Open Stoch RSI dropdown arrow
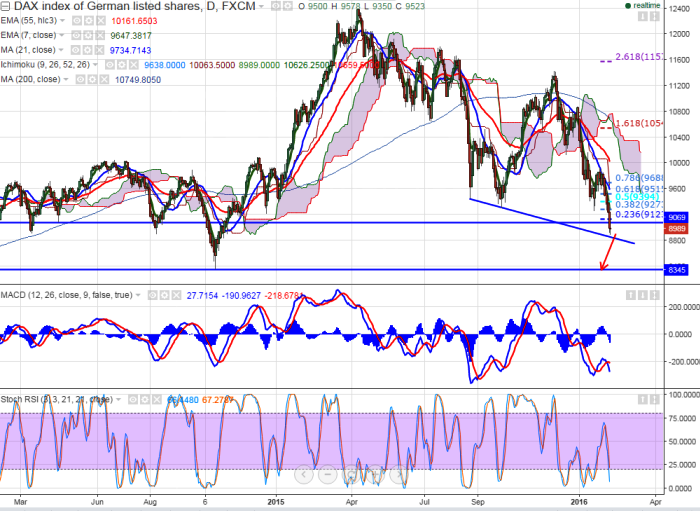Viewport: 700px width, 511px height. tap(118, 399)
